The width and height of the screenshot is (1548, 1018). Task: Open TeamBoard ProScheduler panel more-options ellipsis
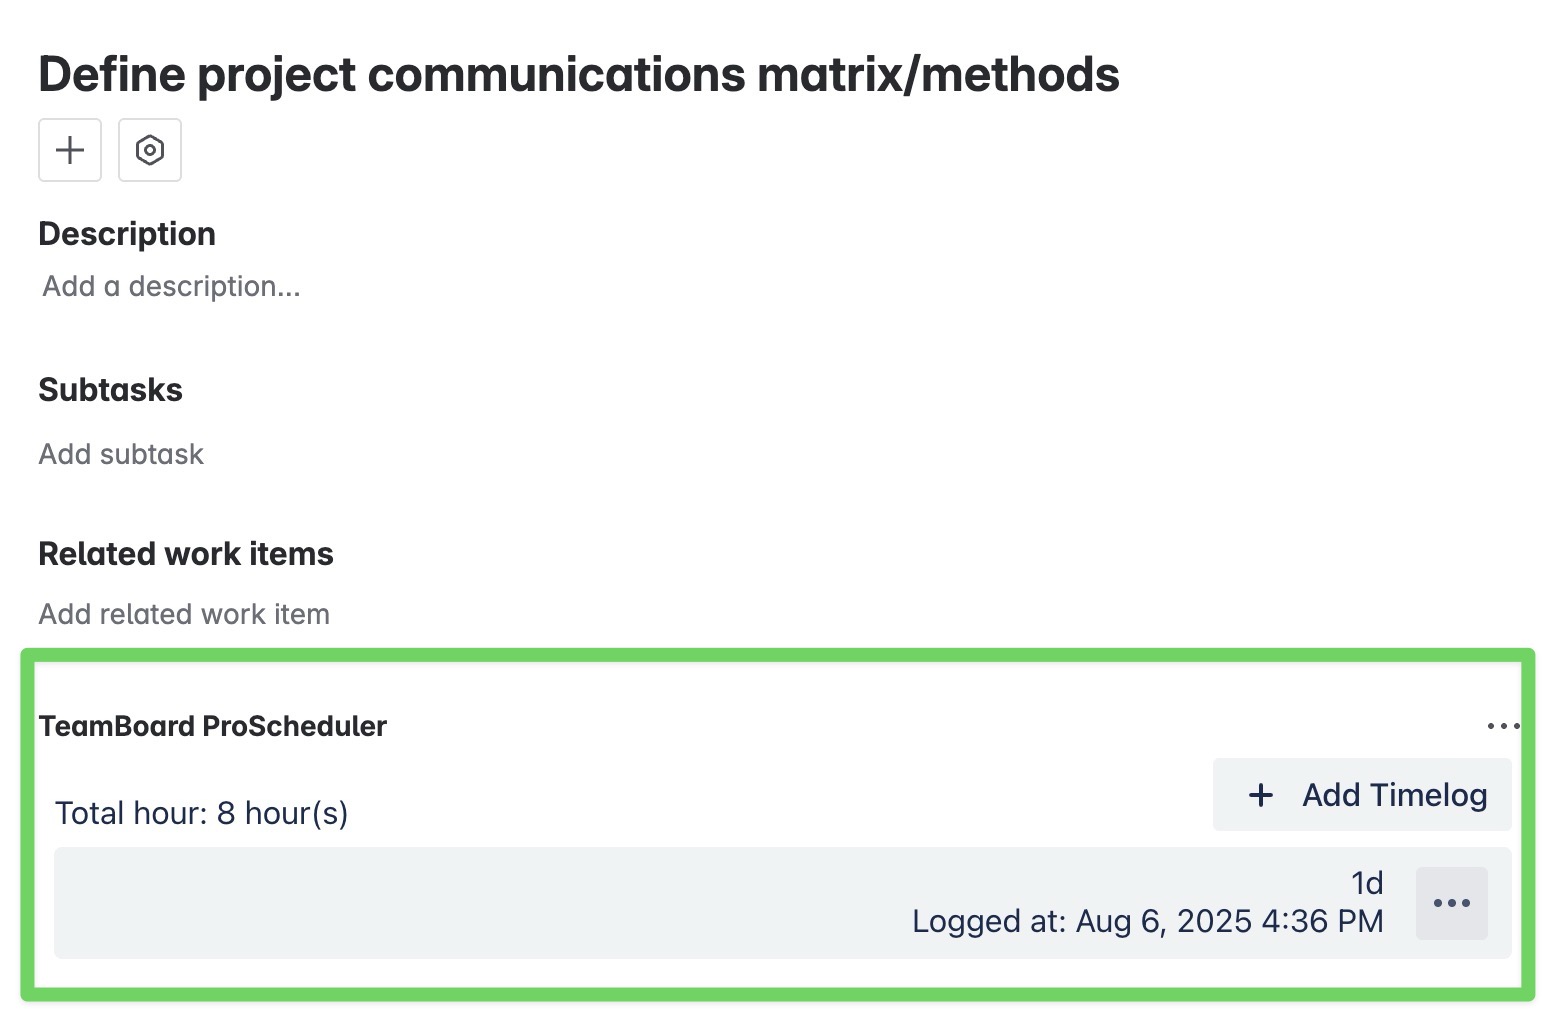(1503, 726)
